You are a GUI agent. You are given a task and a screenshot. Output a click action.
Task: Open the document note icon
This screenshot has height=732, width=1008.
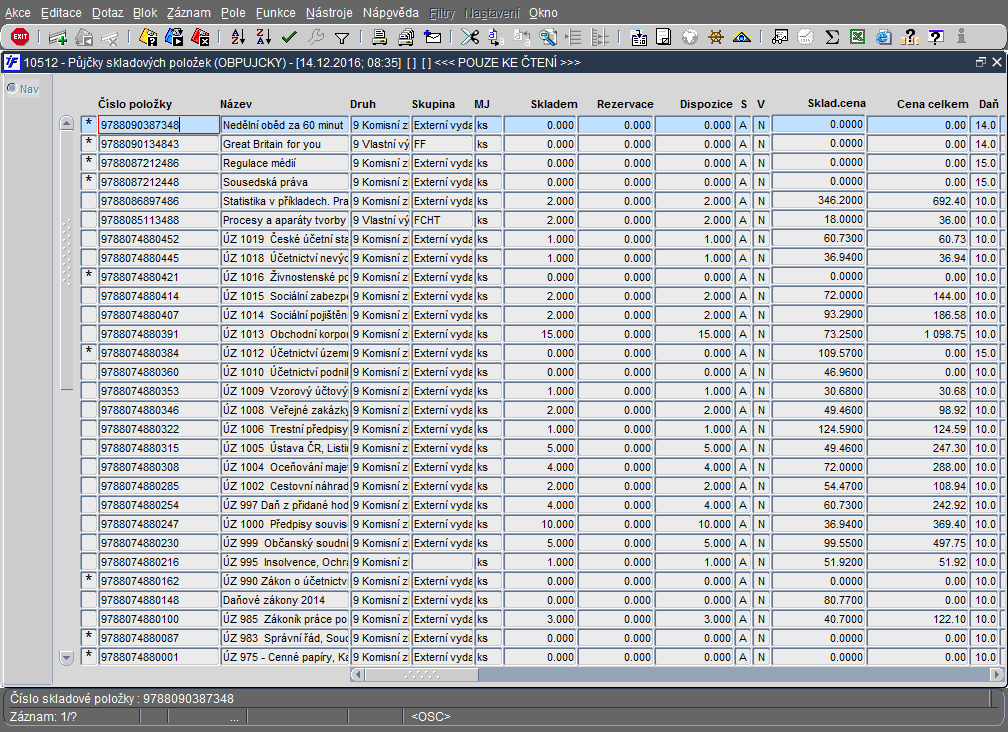pyautogui.click(x=663, y=37)
